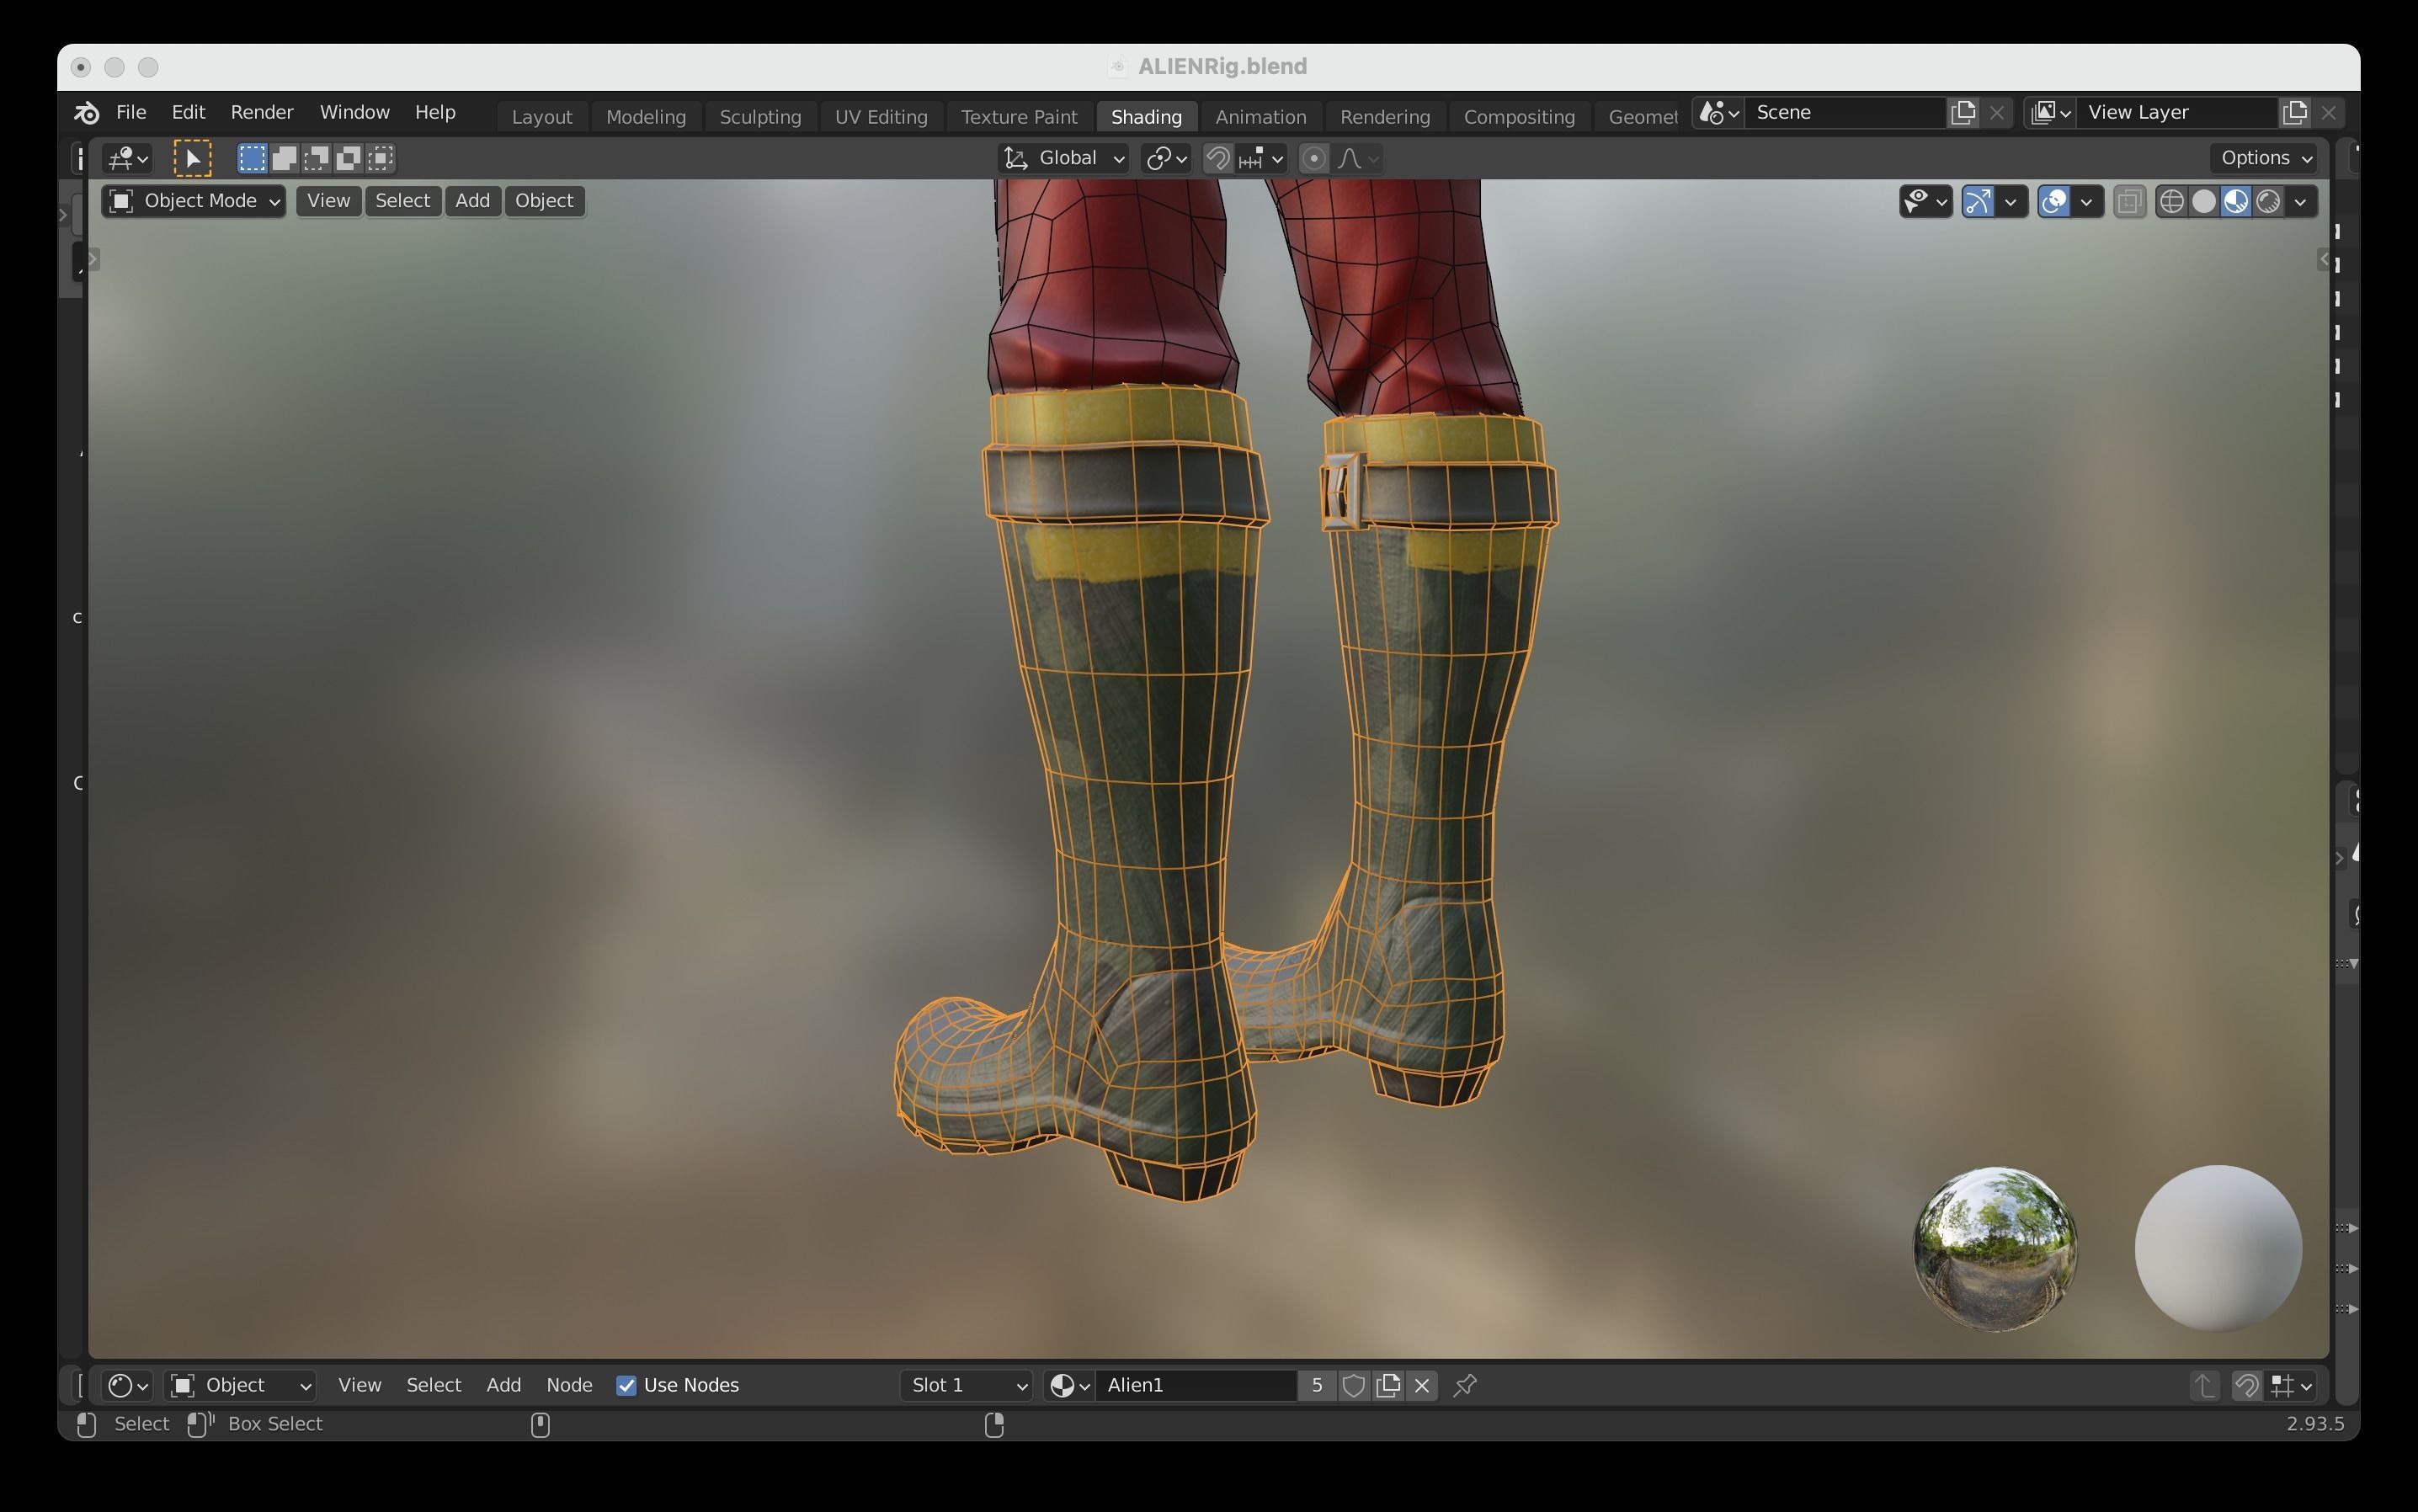Switch to the Texture Paint workspace tab
The height and width of the screenshot is (1512, 2418).
tap(1018, 117)
